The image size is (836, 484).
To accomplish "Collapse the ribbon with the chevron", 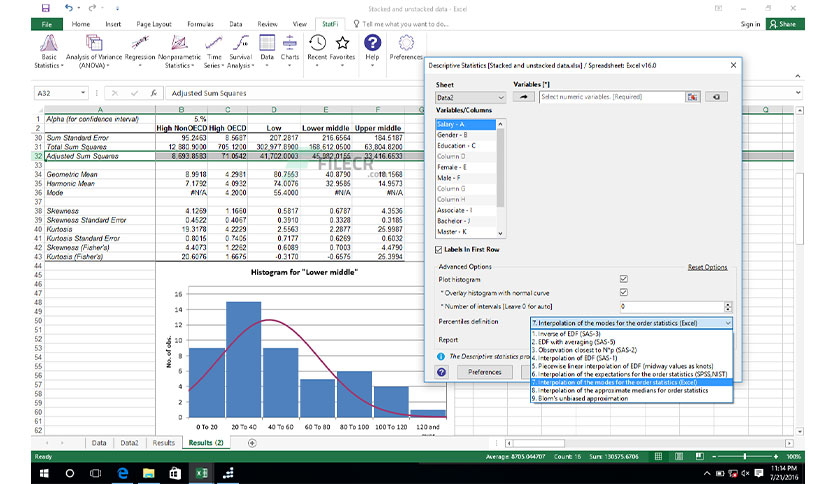I will 798,76.
